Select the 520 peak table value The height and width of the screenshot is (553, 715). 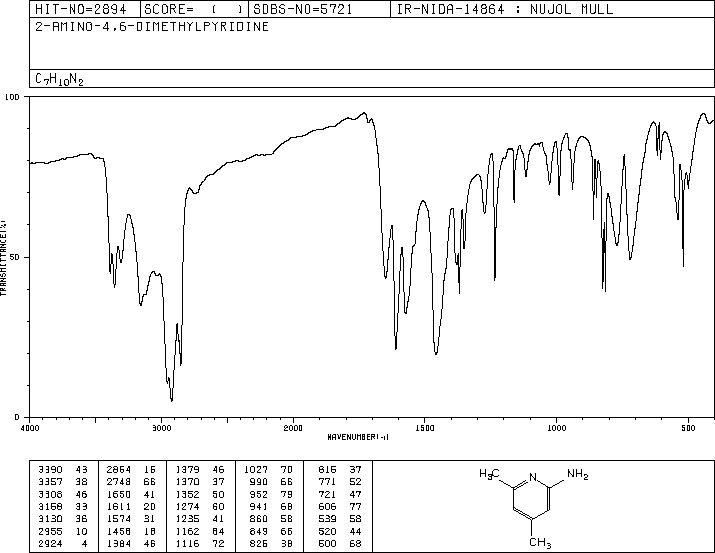click(327, 531)
